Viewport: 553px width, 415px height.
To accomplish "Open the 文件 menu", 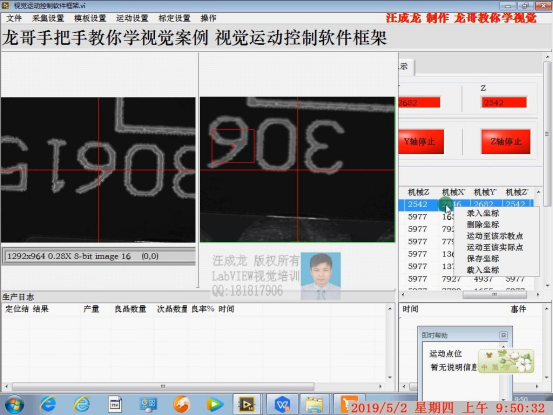I will tap(14, 18).
